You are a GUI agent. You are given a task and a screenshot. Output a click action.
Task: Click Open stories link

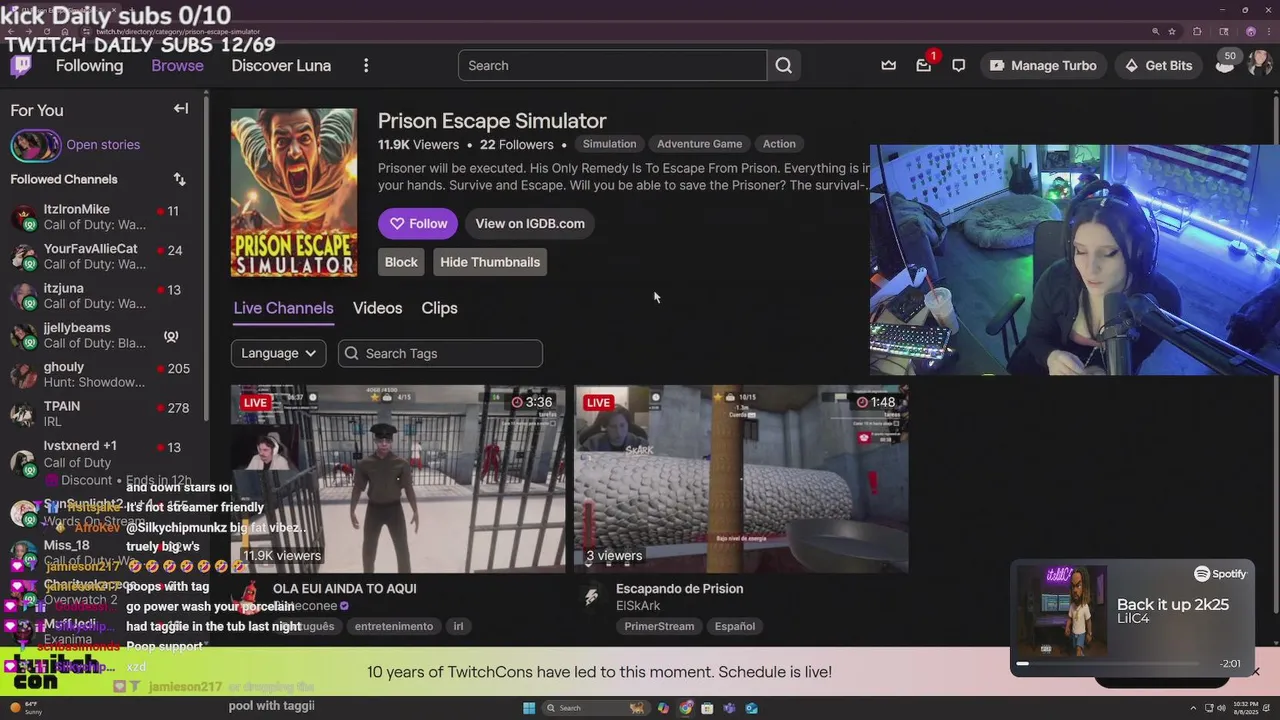tap(103, 145)
